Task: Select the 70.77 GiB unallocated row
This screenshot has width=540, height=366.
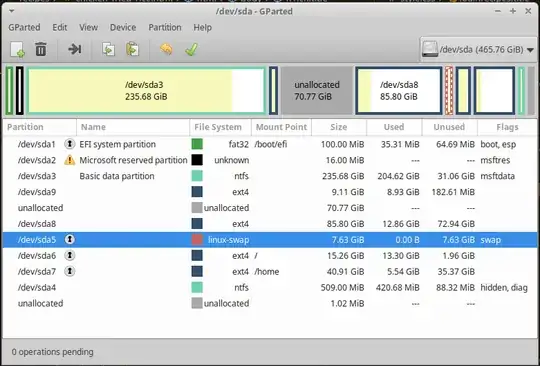Action: tap(270, 208)
